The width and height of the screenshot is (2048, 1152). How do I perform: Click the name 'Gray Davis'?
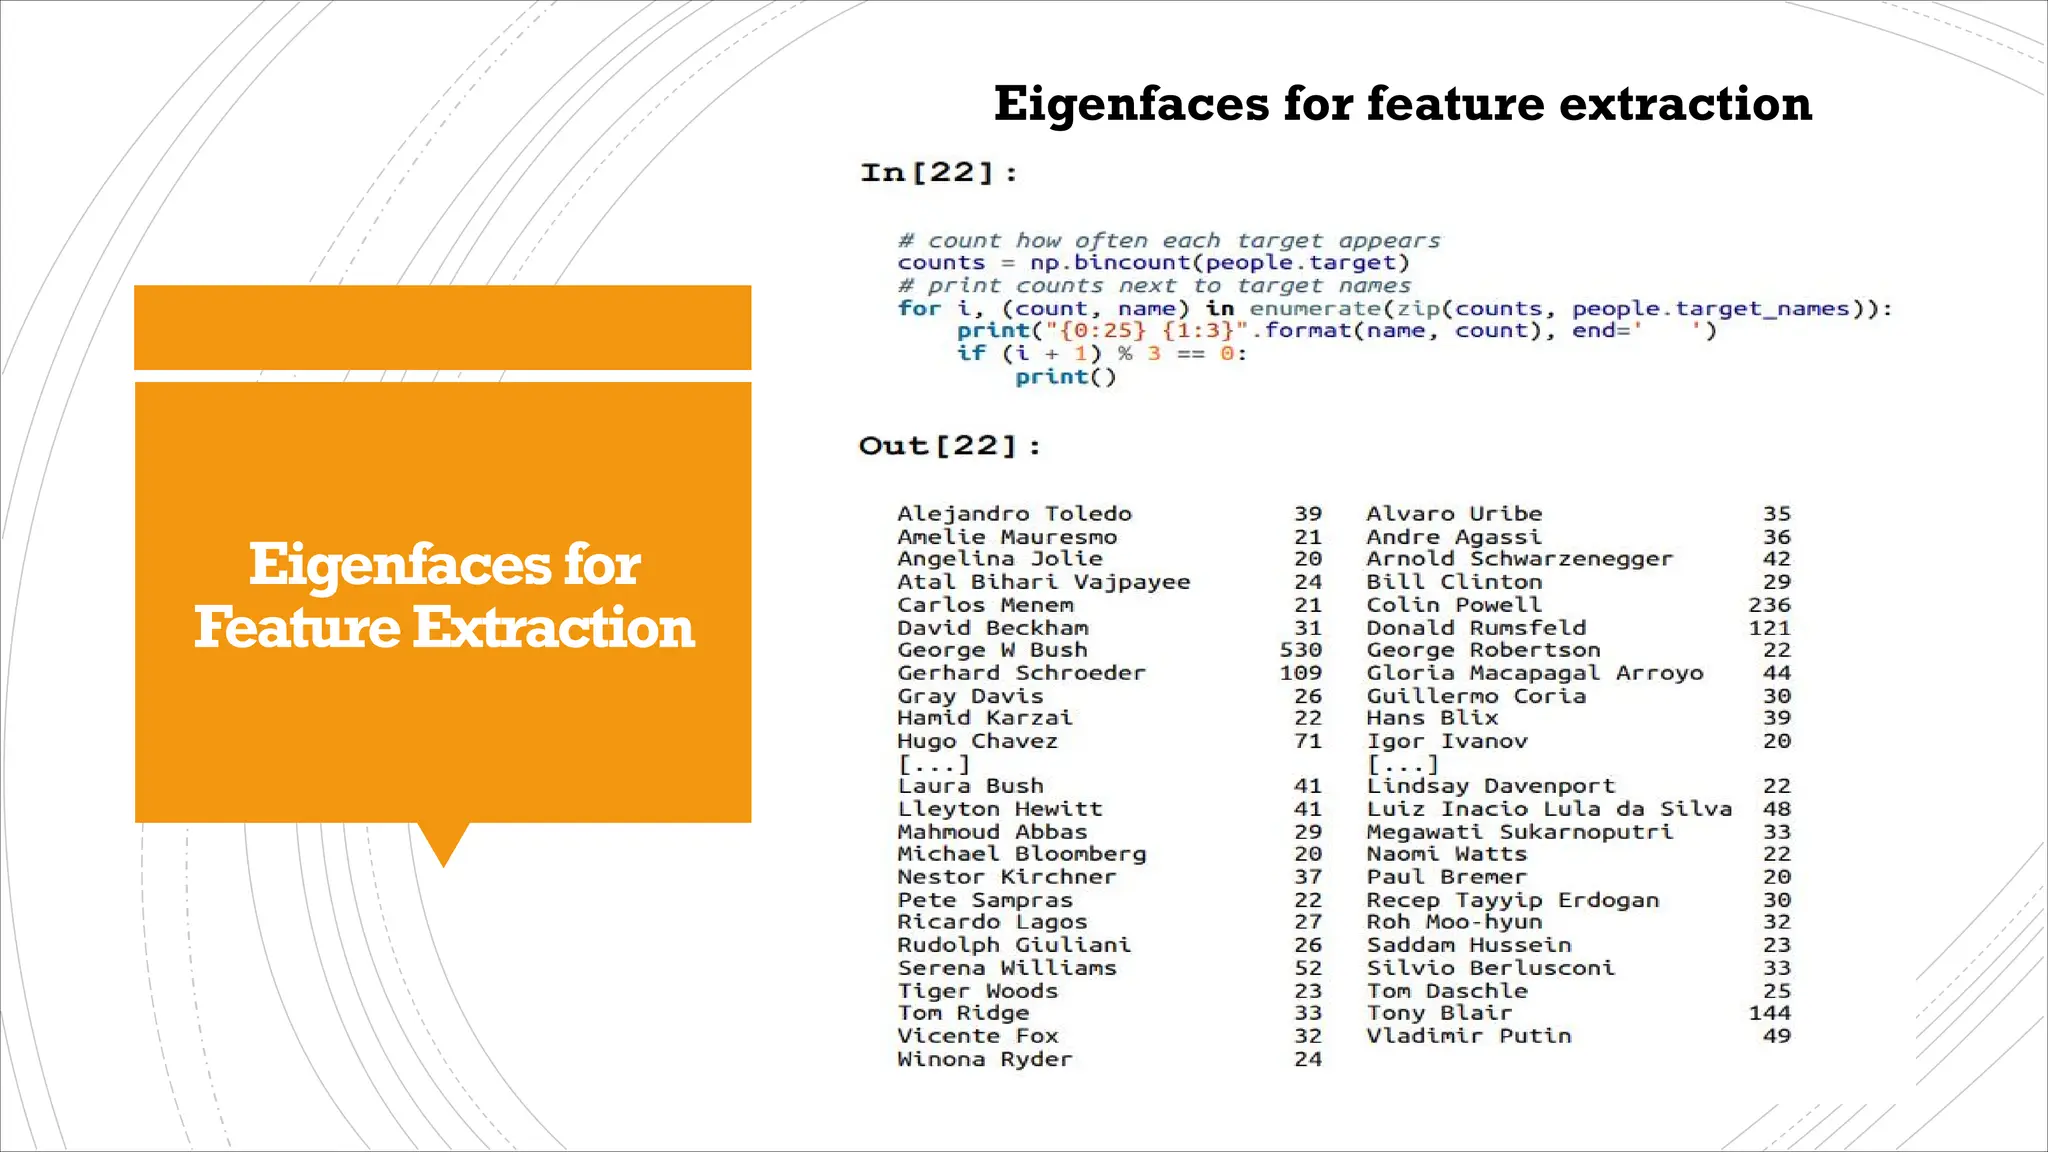click(970, 696)
